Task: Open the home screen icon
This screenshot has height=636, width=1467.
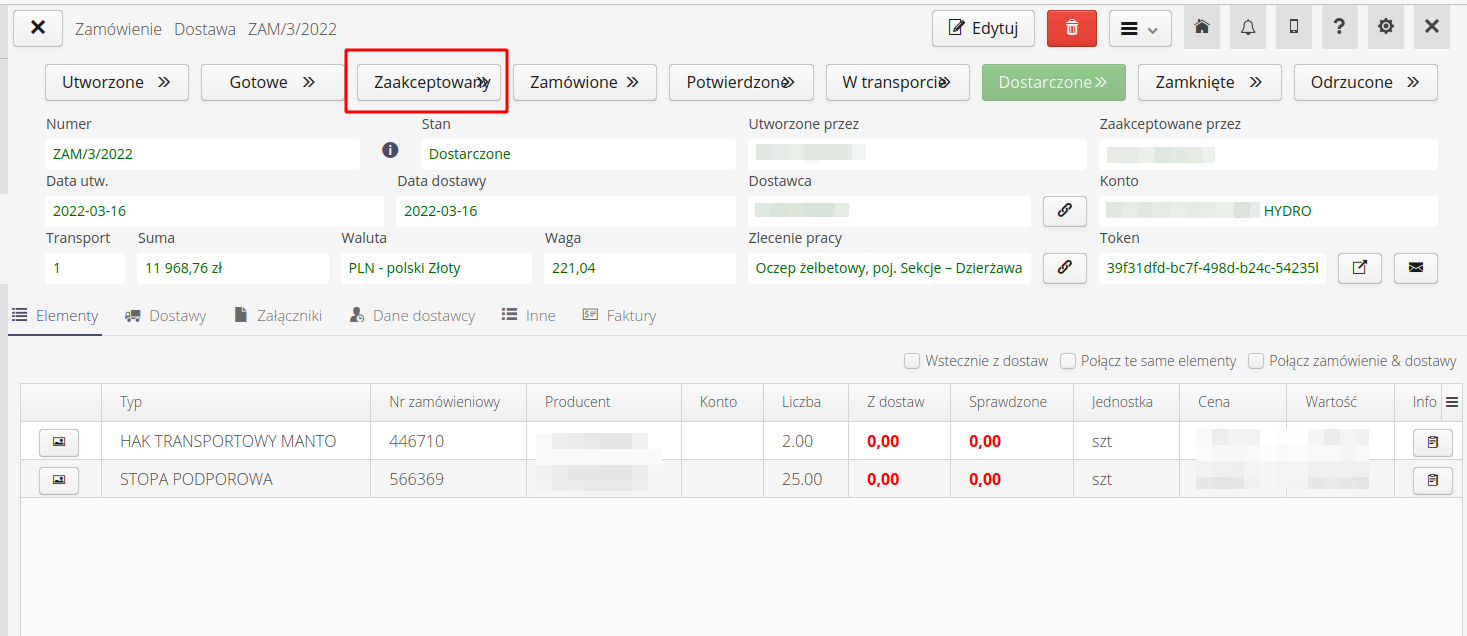Action: pyautogui.click(x=1201, y=27)
